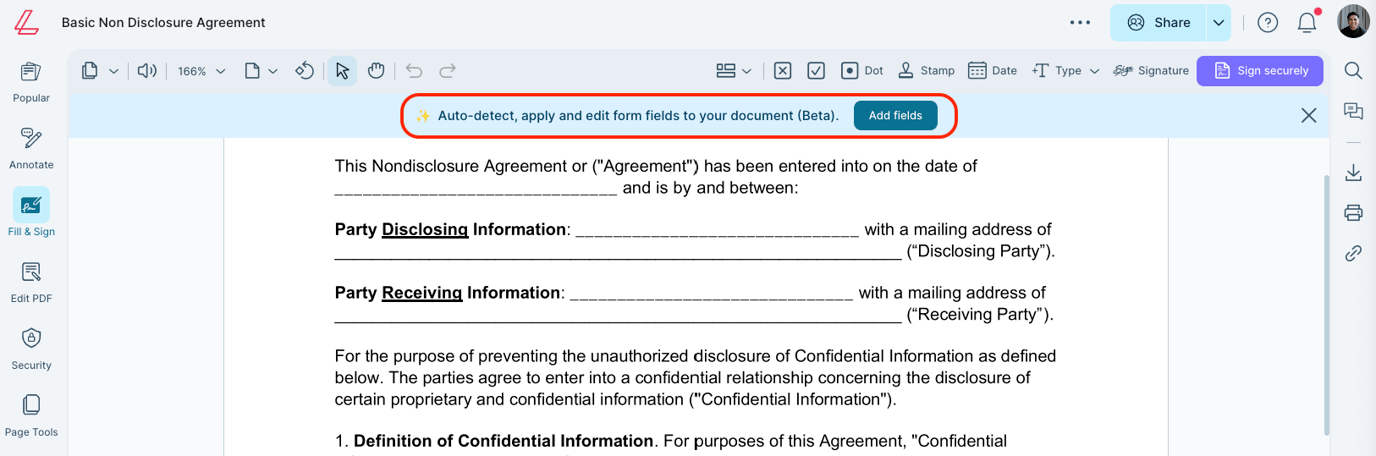Viewport: 1376px width, 456px height.
Task: Select the Checkmark fill tool
Action: coord(816,71)
